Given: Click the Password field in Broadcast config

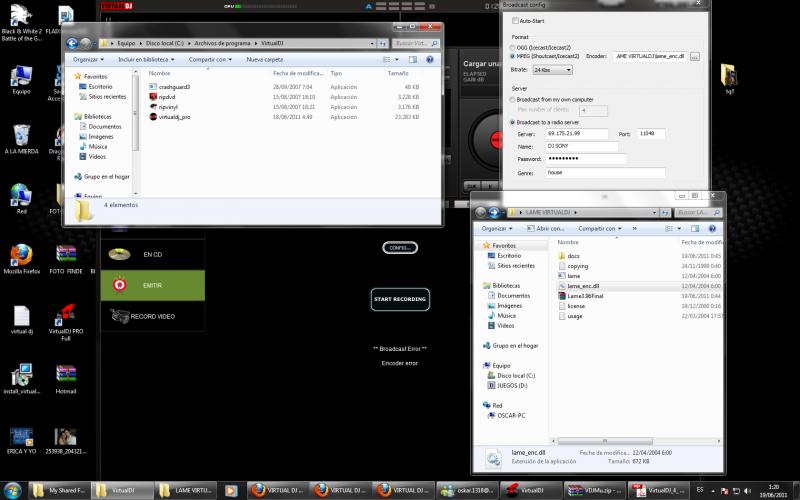Looking at the screenshot, I should tap(586, 159).
